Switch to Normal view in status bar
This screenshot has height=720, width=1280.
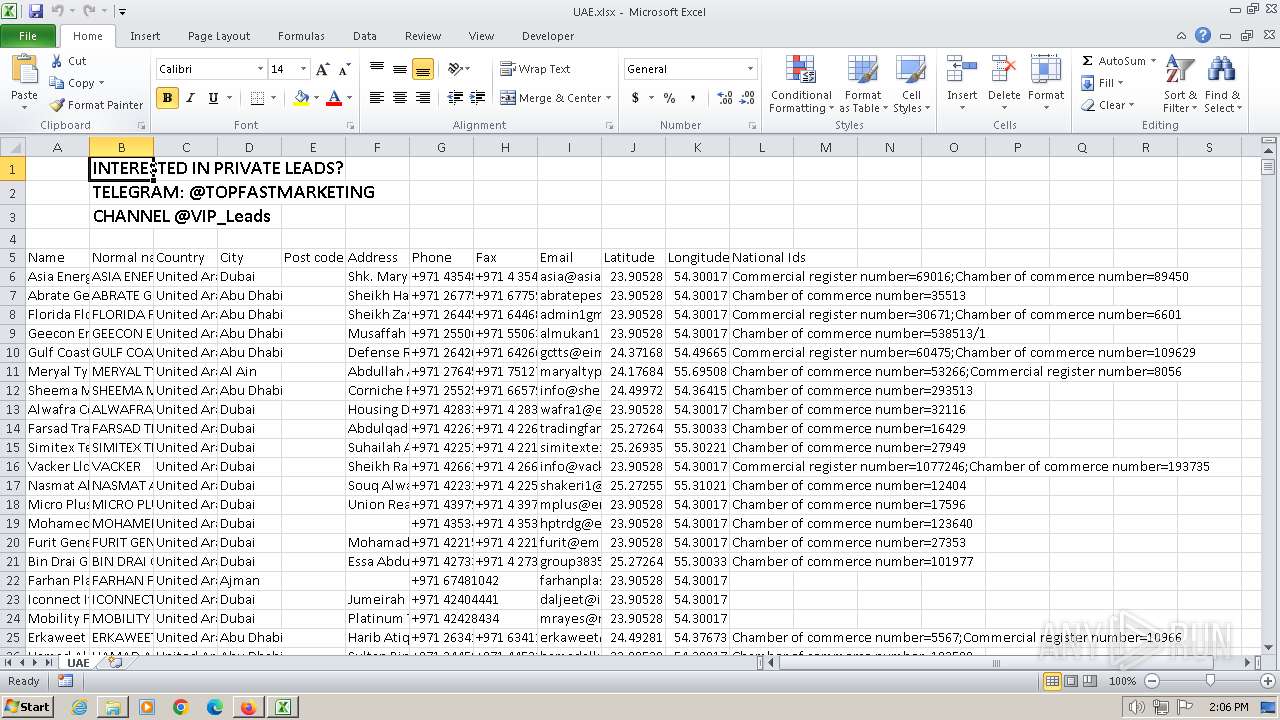coord(1052,681)
